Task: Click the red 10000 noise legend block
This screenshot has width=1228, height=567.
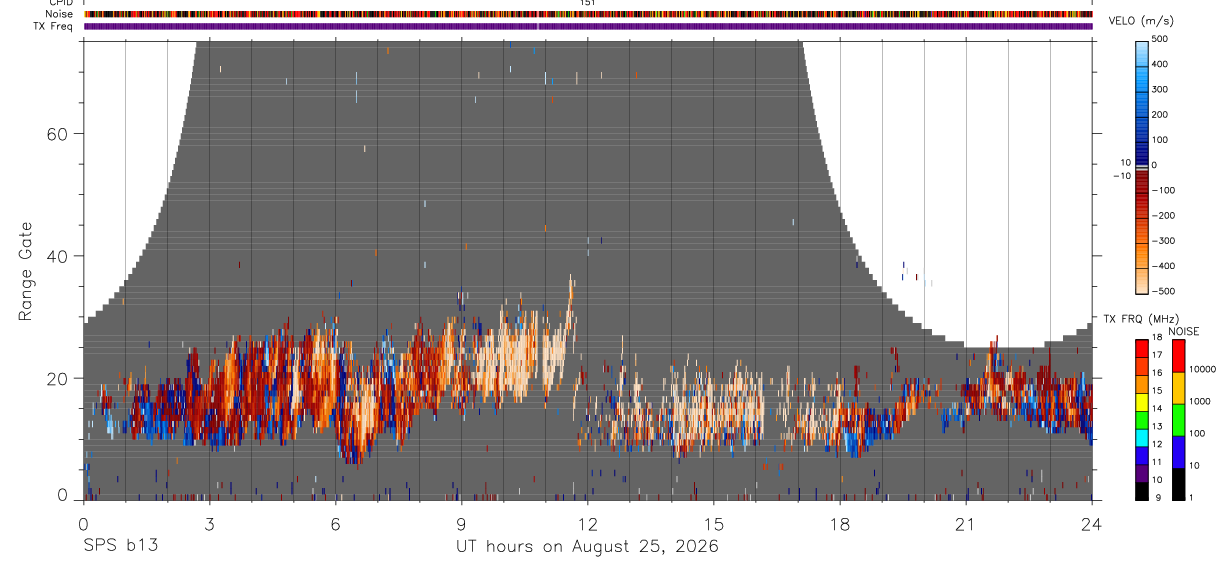Action: [x=1179, y=355]
